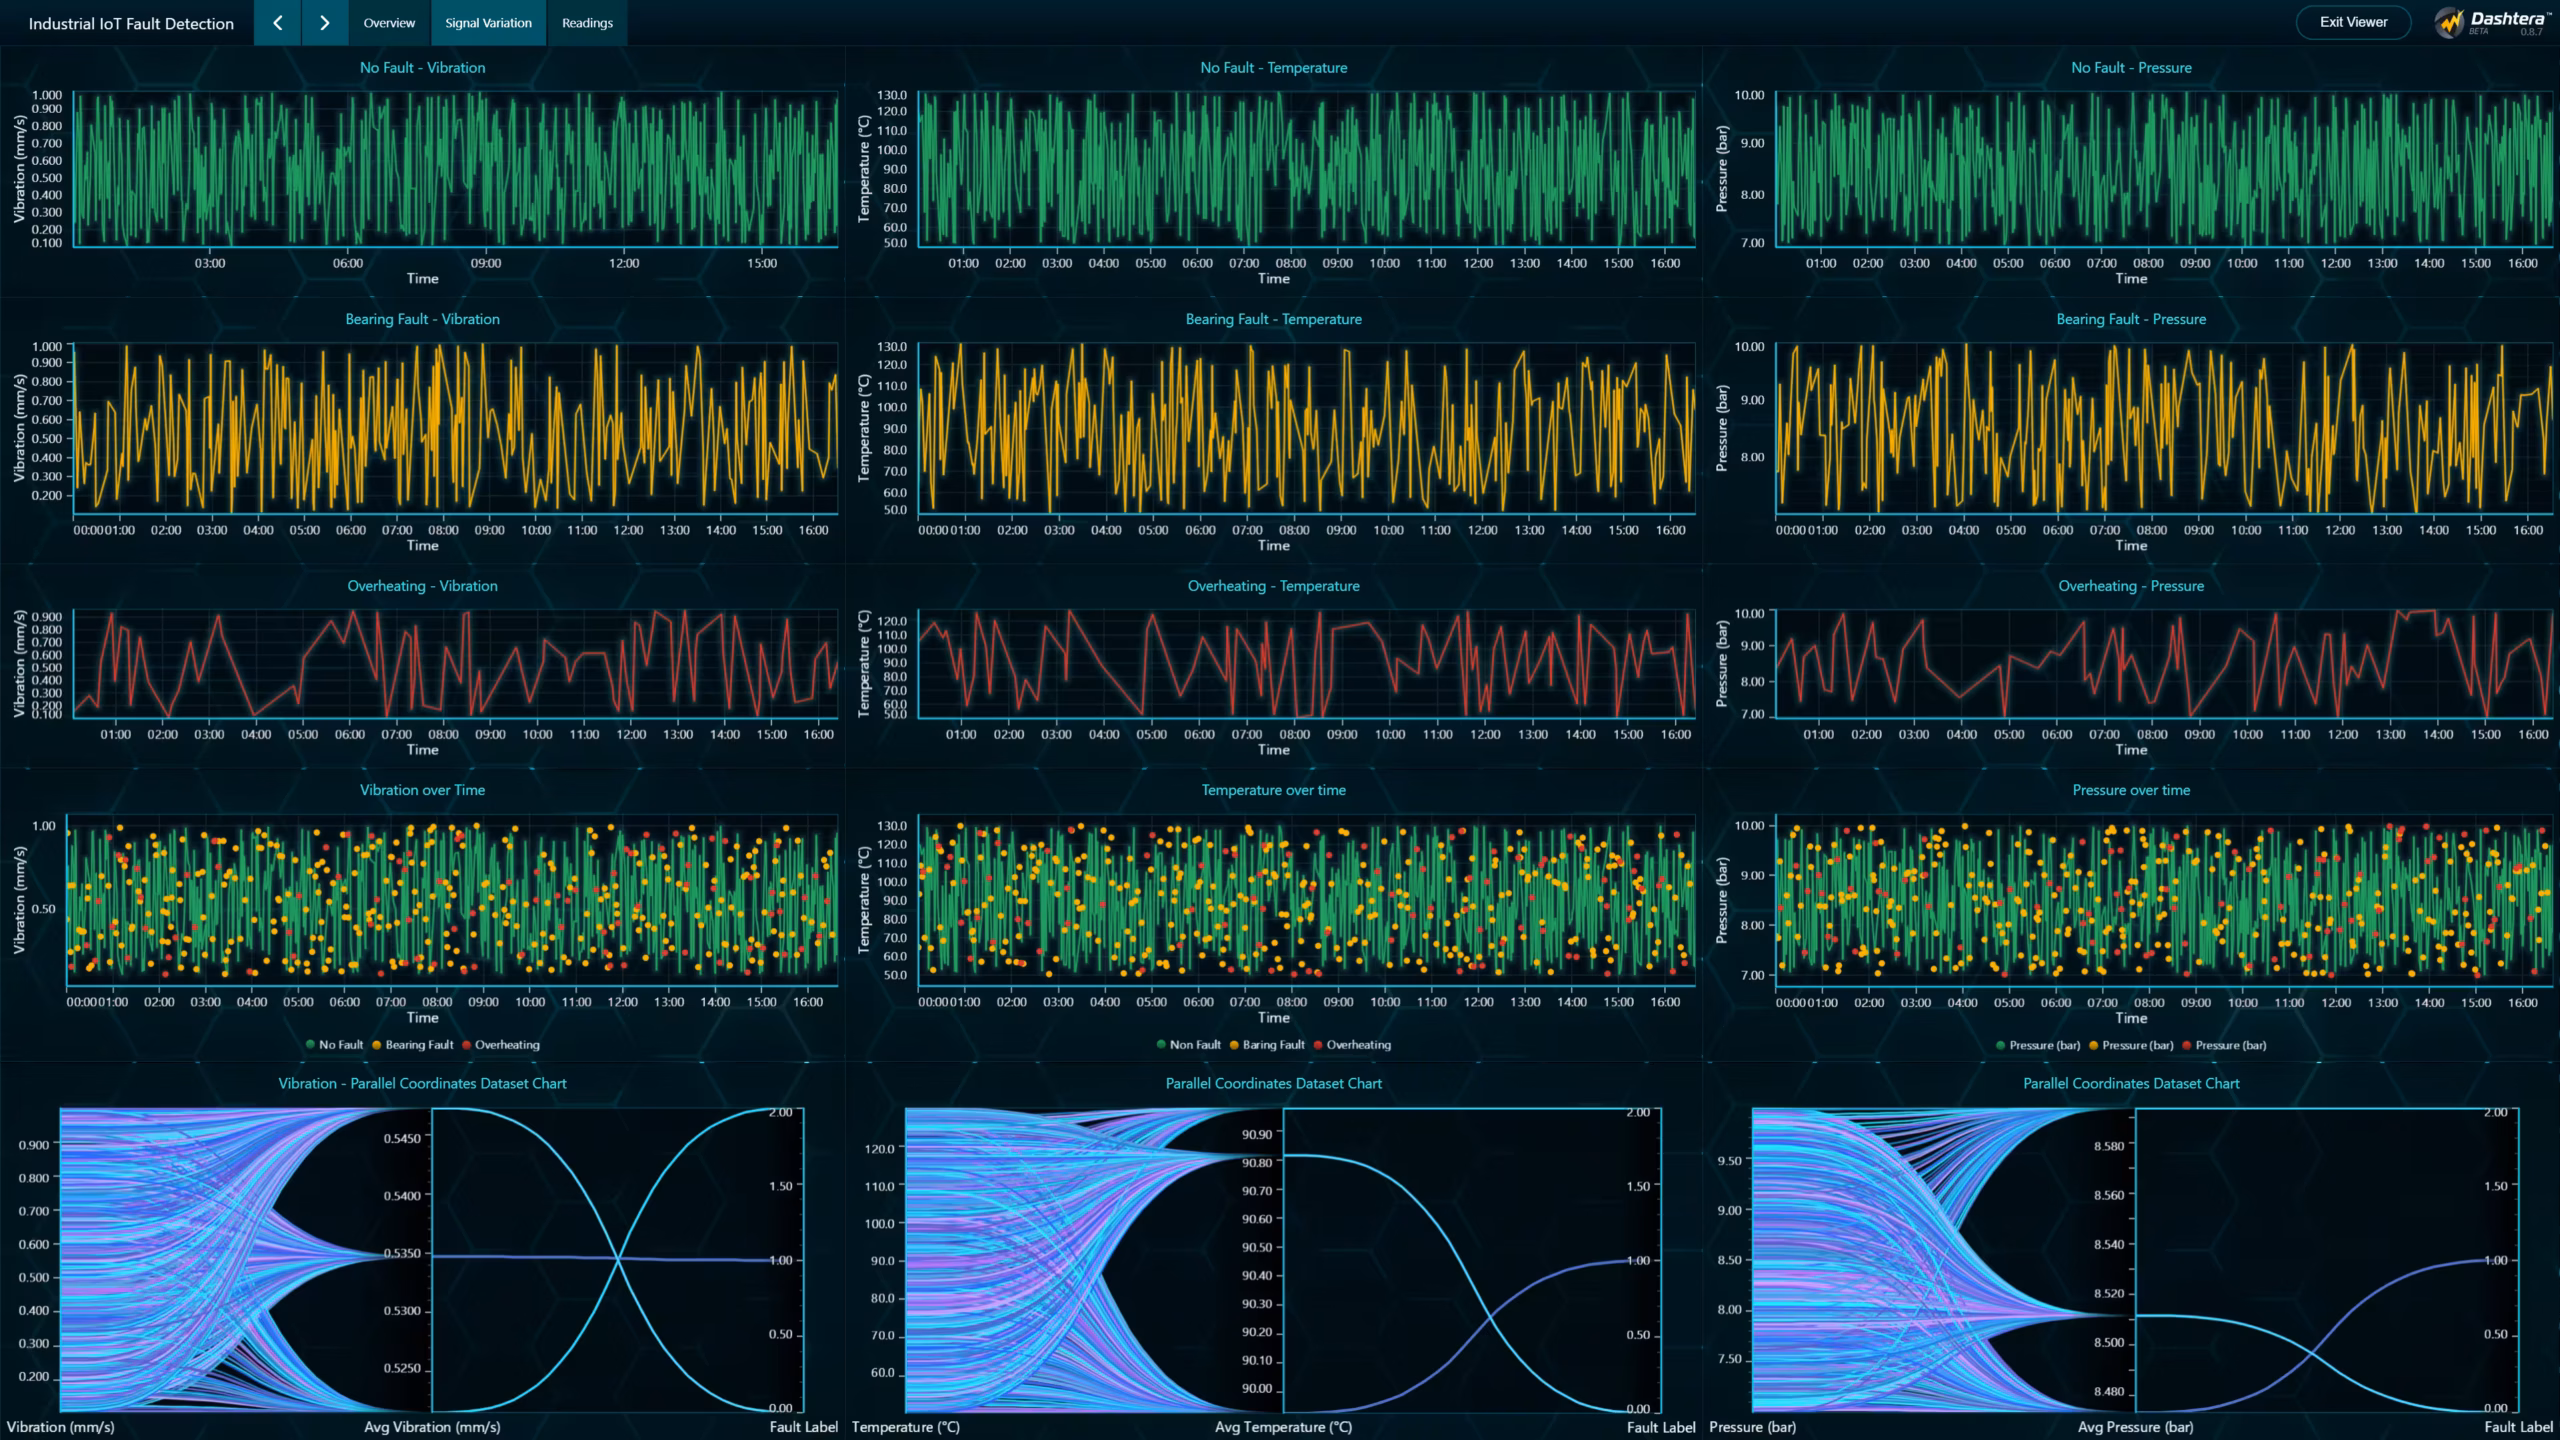The image size is (2560, 1440).
Task: Click the green No Fault legend dot
Action: tap(312, 1044)
